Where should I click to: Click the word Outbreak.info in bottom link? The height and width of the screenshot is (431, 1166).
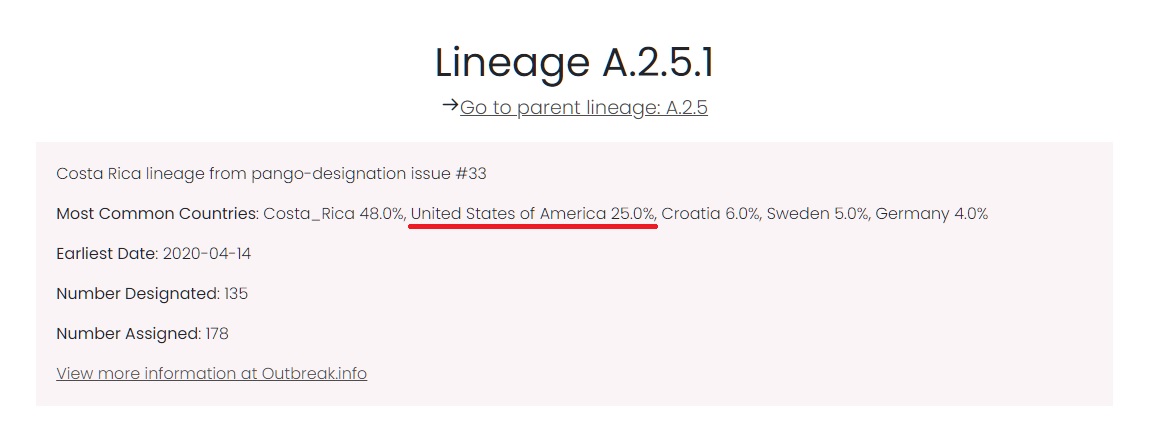[x=314, y=374]
